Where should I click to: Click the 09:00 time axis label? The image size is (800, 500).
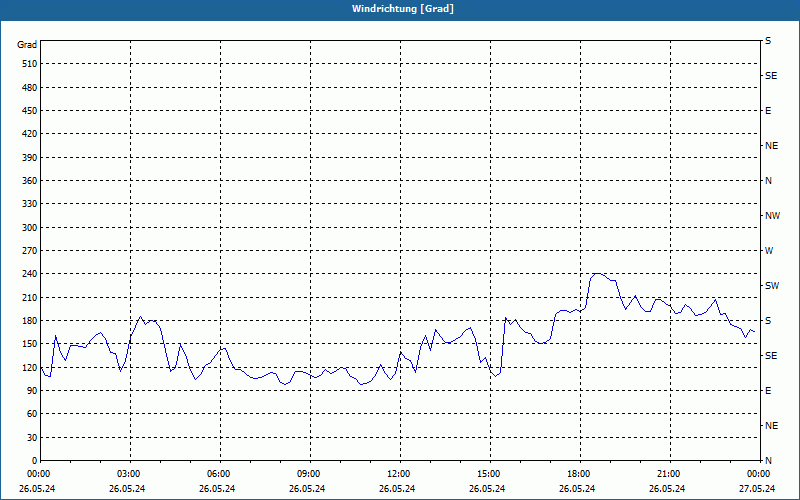click(x=310, y=473)
